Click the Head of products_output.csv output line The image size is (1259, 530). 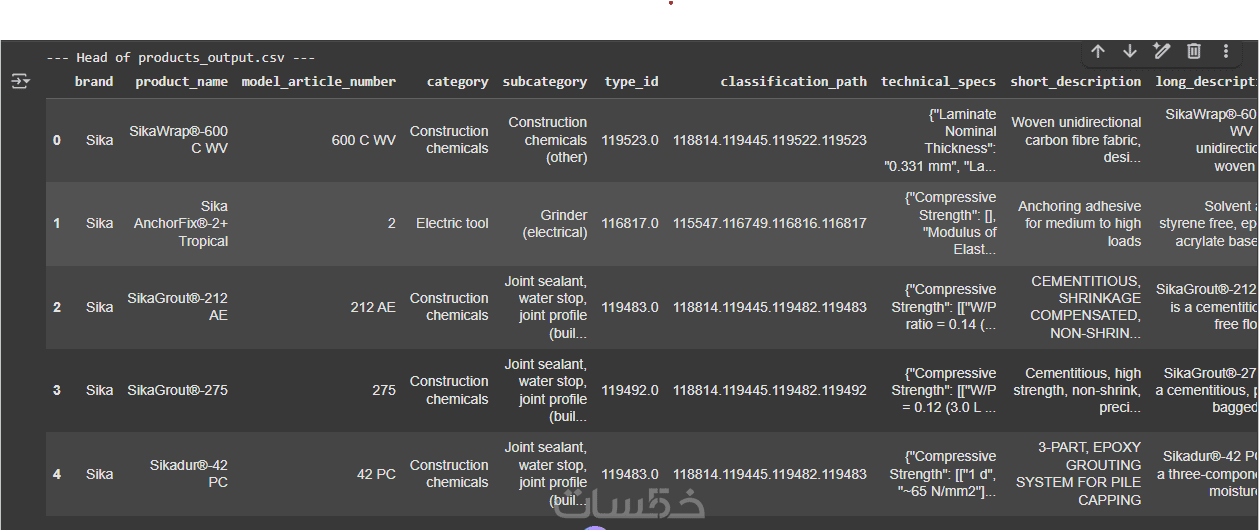(x=181, y=58)
